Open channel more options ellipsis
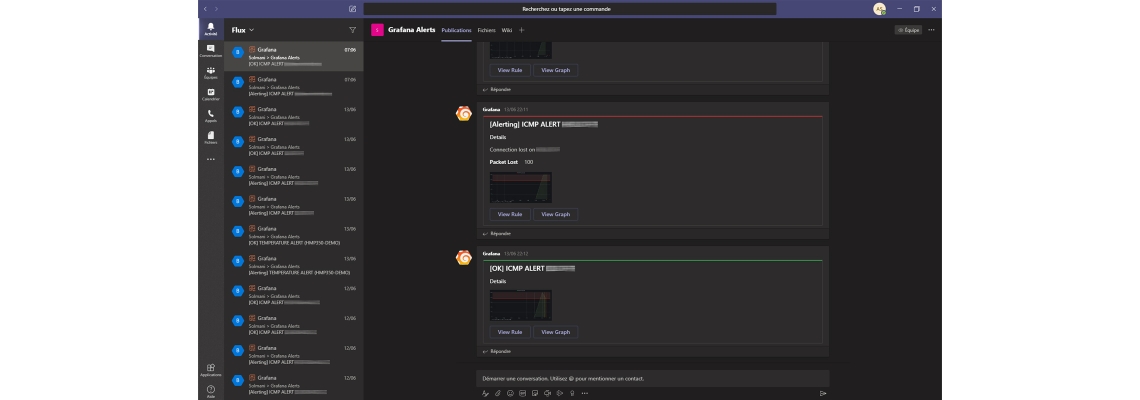Image resolution: width=1140 pixels, height=400 pixels. click(931, 30)
